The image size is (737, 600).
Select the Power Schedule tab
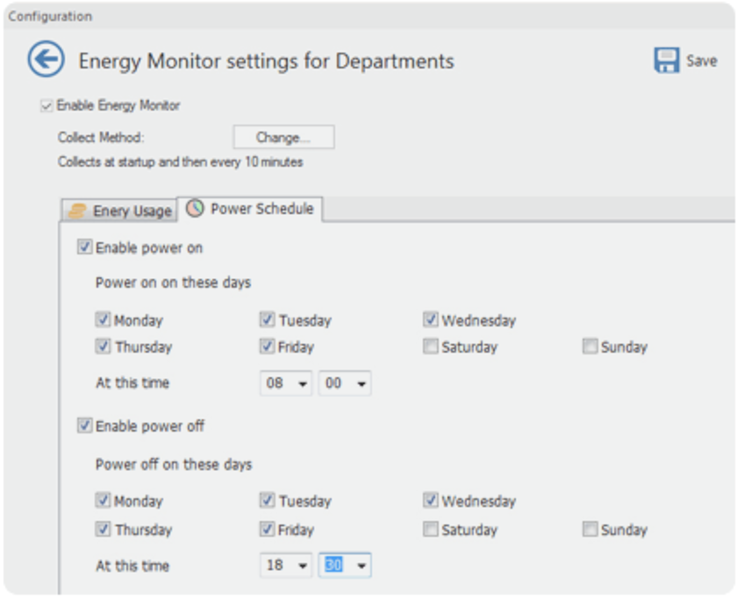click(260, 209)
